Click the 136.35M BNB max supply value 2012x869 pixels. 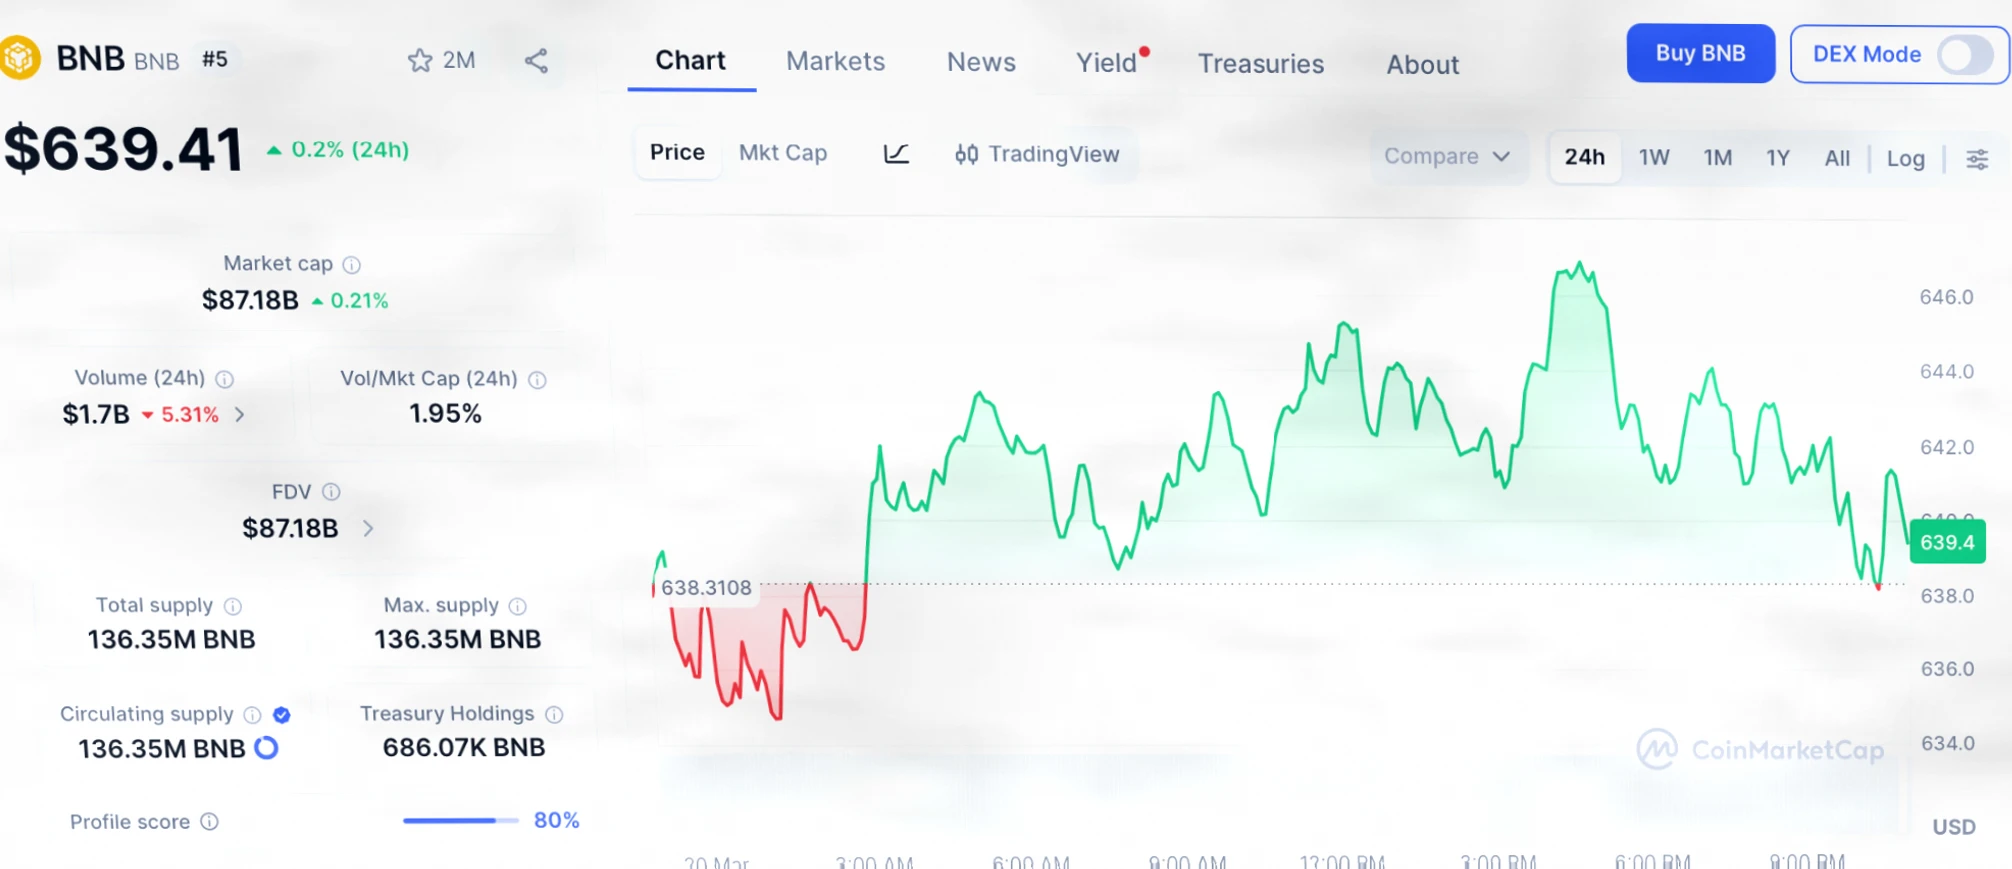point(457,639)
